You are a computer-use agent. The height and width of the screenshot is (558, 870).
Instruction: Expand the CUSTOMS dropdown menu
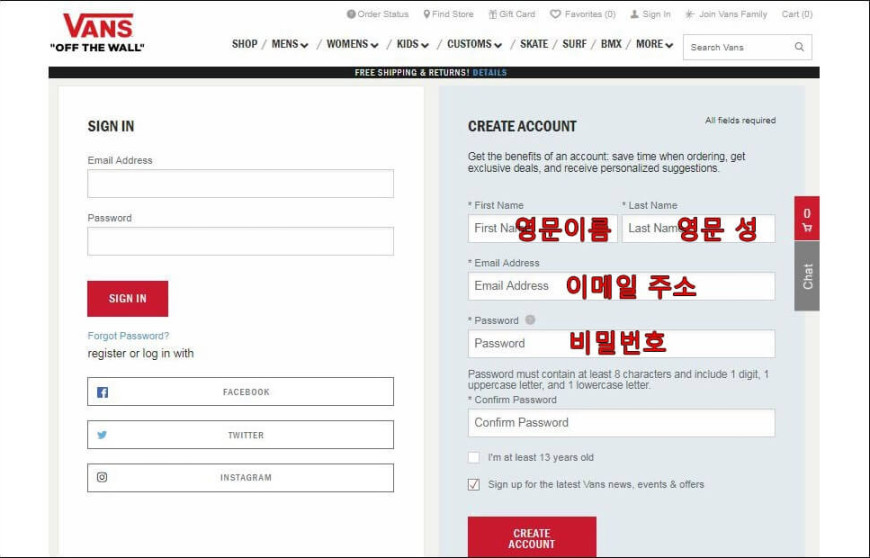pyautogui.click(x=474, y=44)
